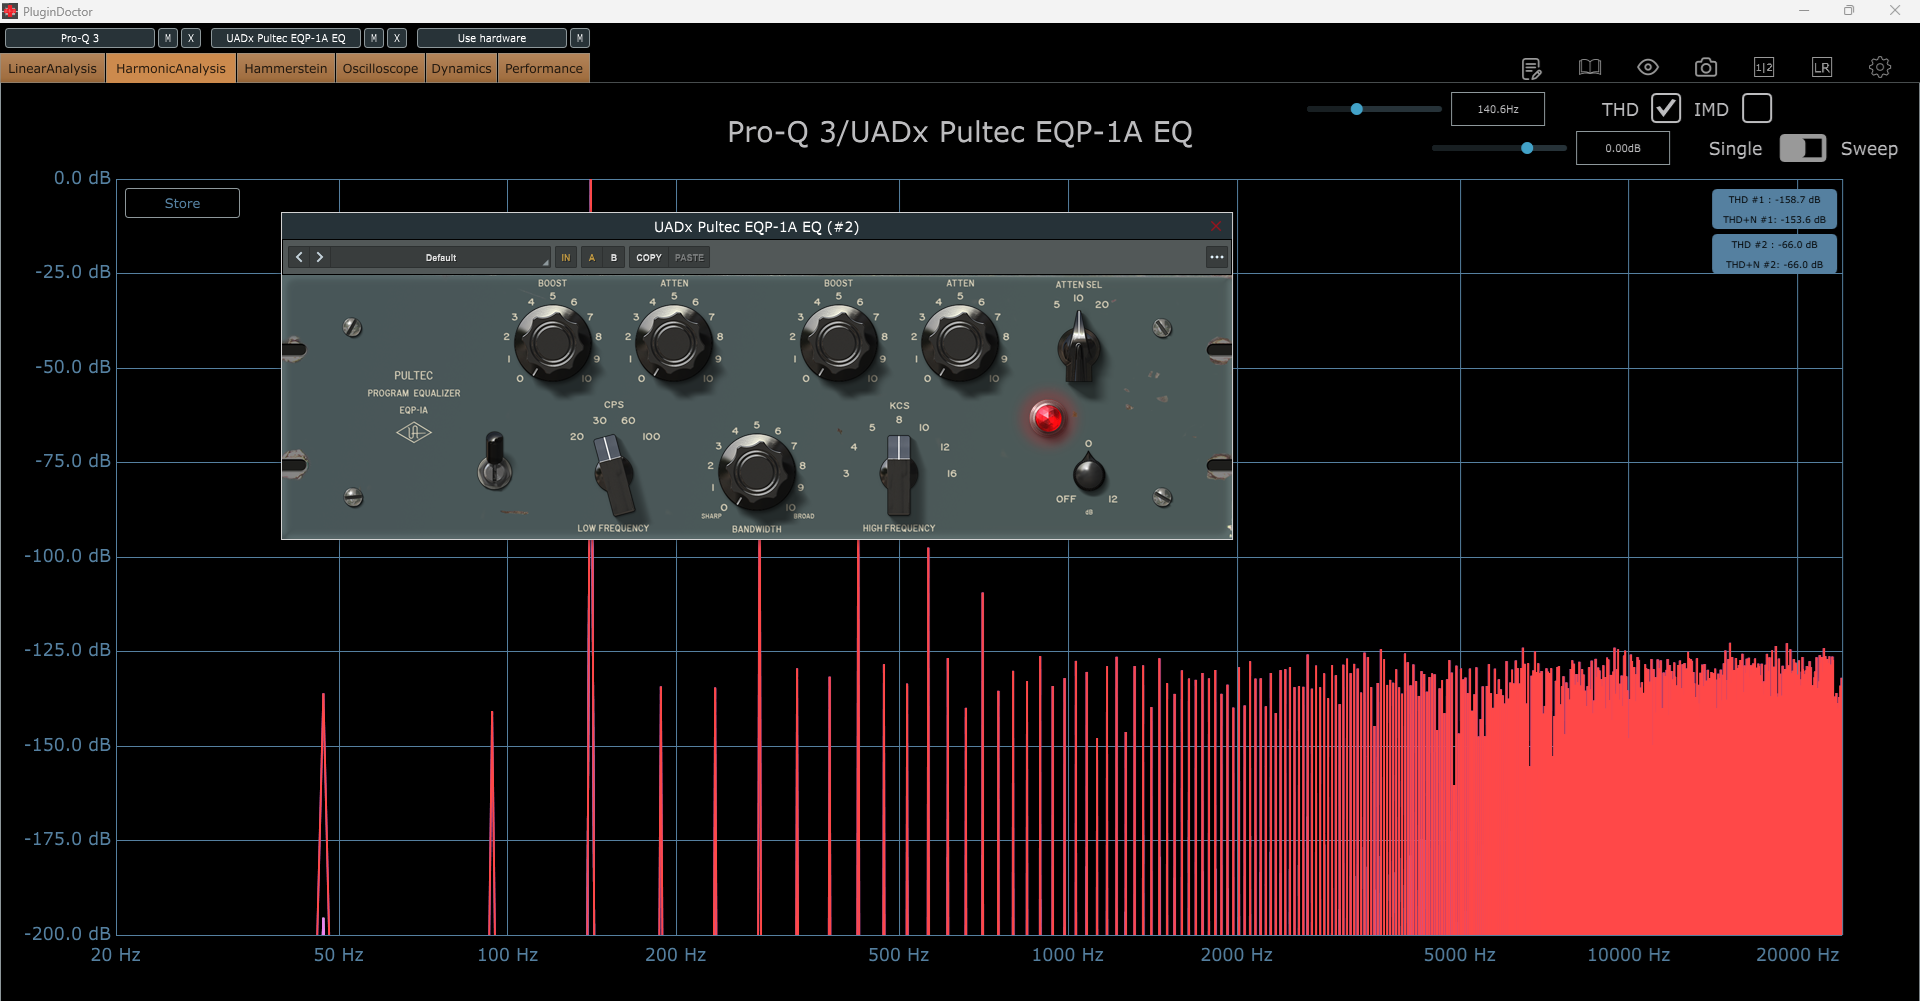Click the 140.6Hz frequency field

click(x=1498, y=109)
